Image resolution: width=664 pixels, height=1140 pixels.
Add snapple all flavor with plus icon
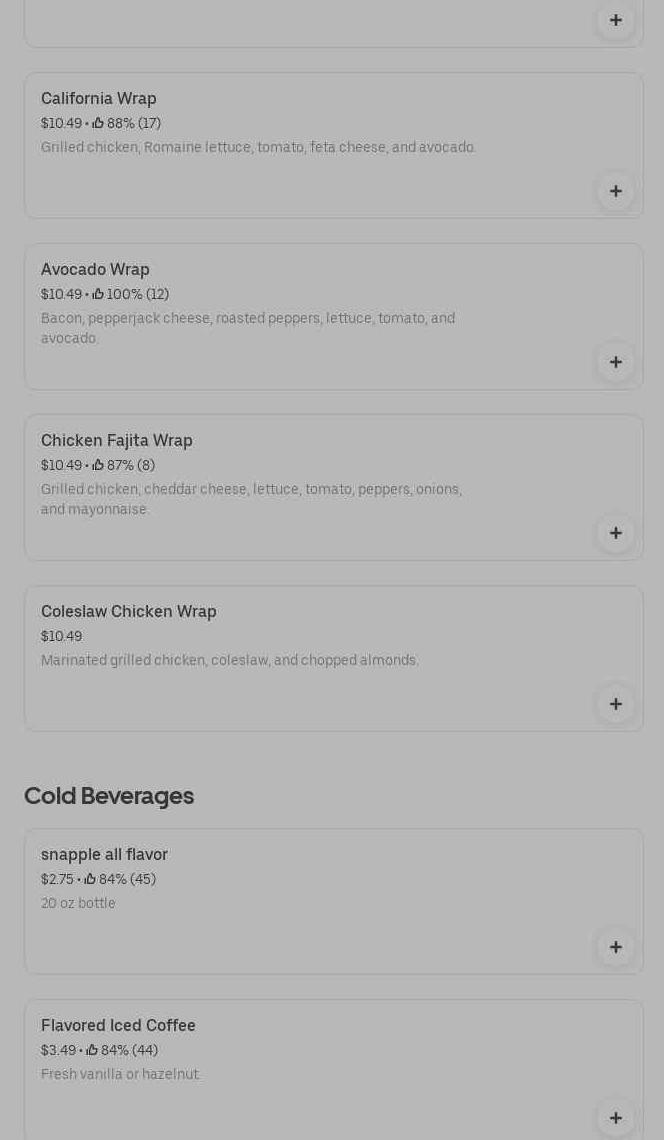click(615, 947)
